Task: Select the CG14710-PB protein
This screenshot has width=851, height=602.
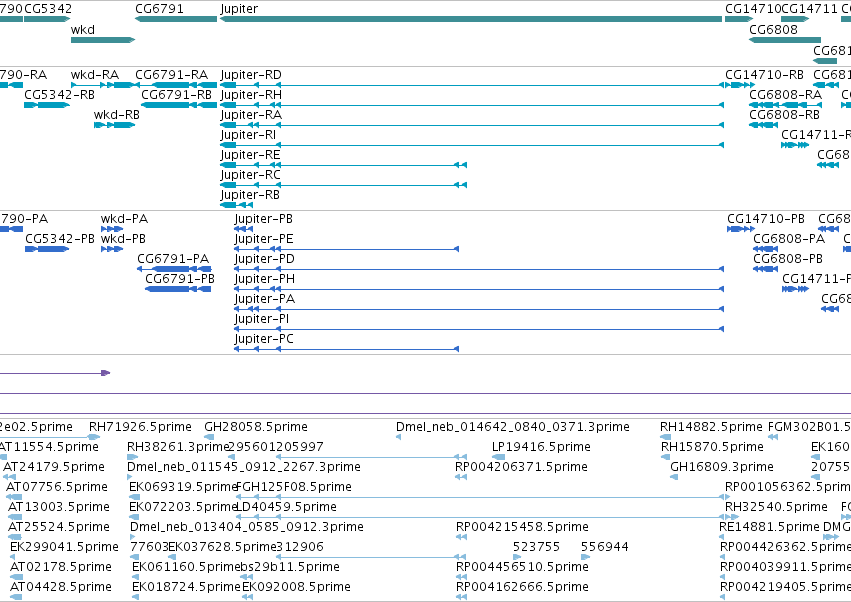Action: 741,229
